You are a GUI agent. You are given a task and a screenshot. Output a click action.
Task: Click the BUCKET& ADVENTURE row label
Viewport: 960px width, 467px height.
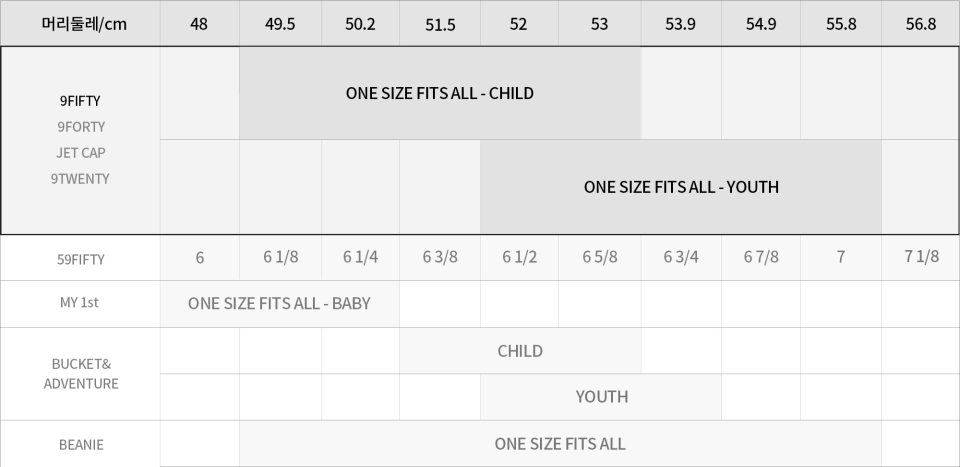pyautogui.click(x=80, y=374)
